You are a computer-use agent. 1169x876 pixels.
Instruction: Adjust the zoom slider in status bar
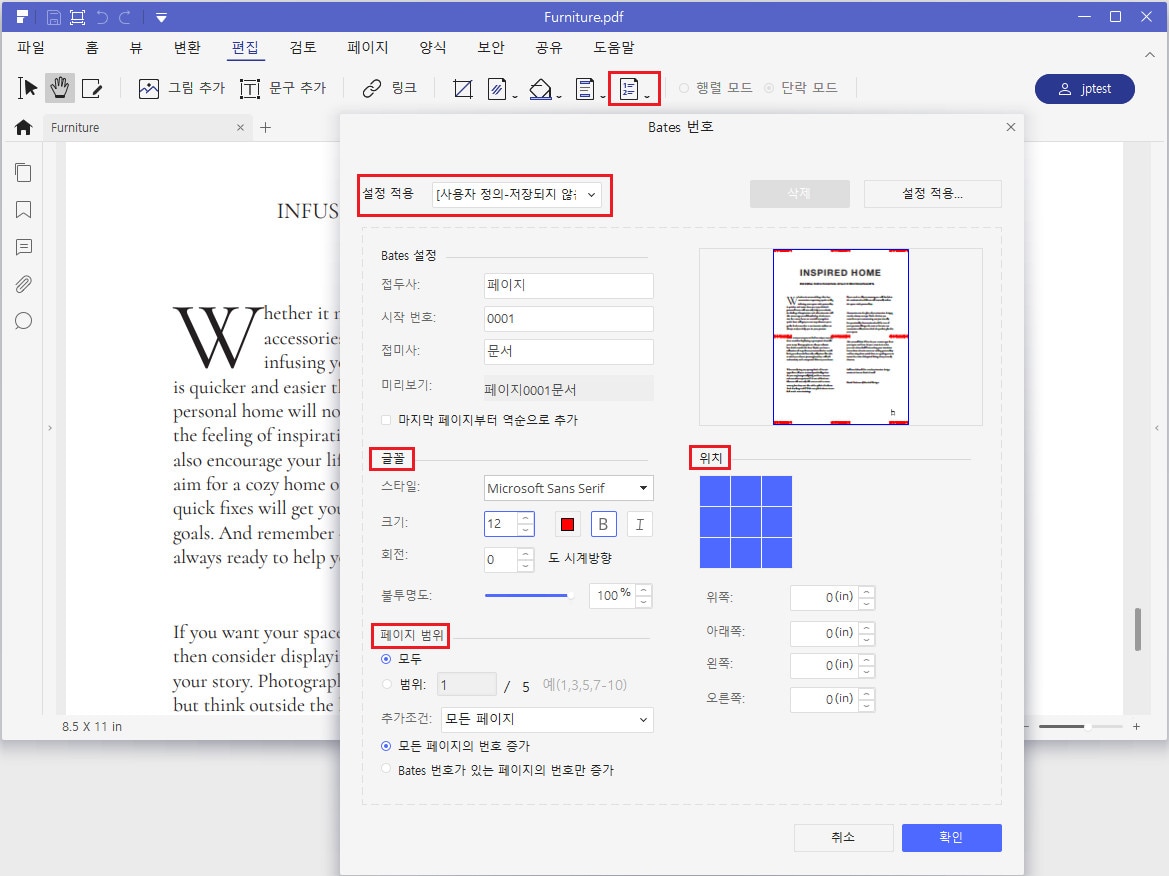(1080, 726)
